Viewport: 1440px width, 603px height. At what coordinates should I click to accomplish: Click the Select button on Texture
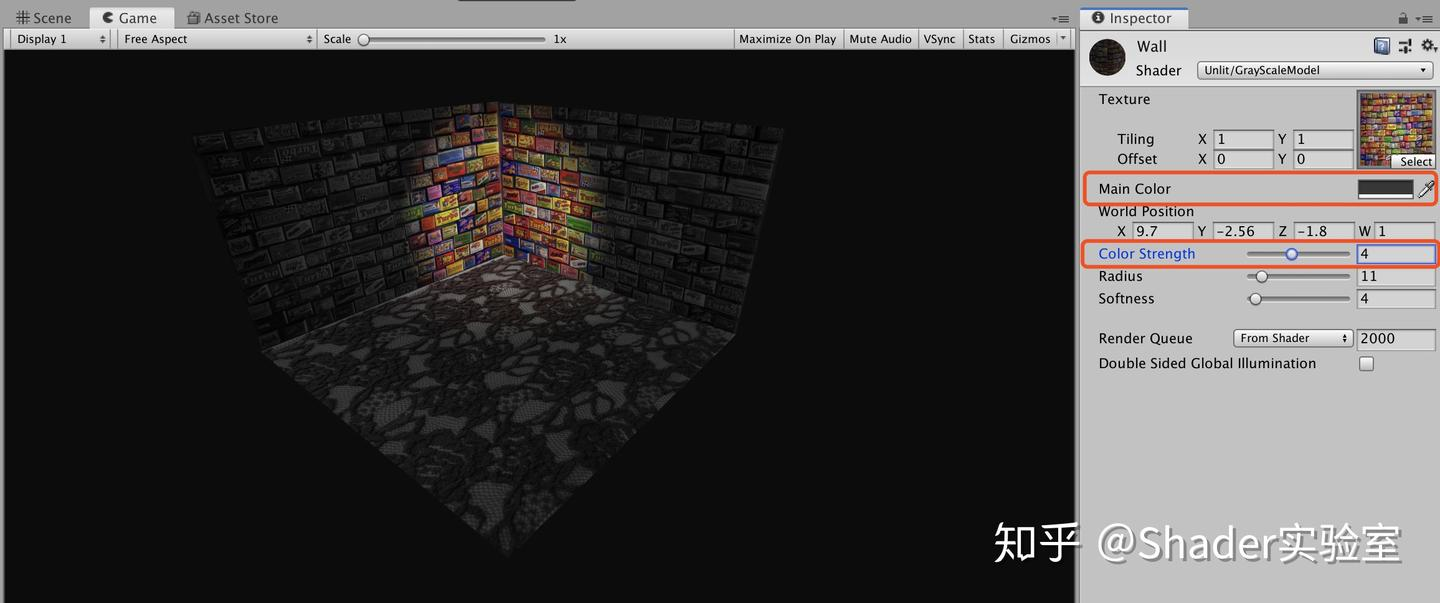[1415, 161]
